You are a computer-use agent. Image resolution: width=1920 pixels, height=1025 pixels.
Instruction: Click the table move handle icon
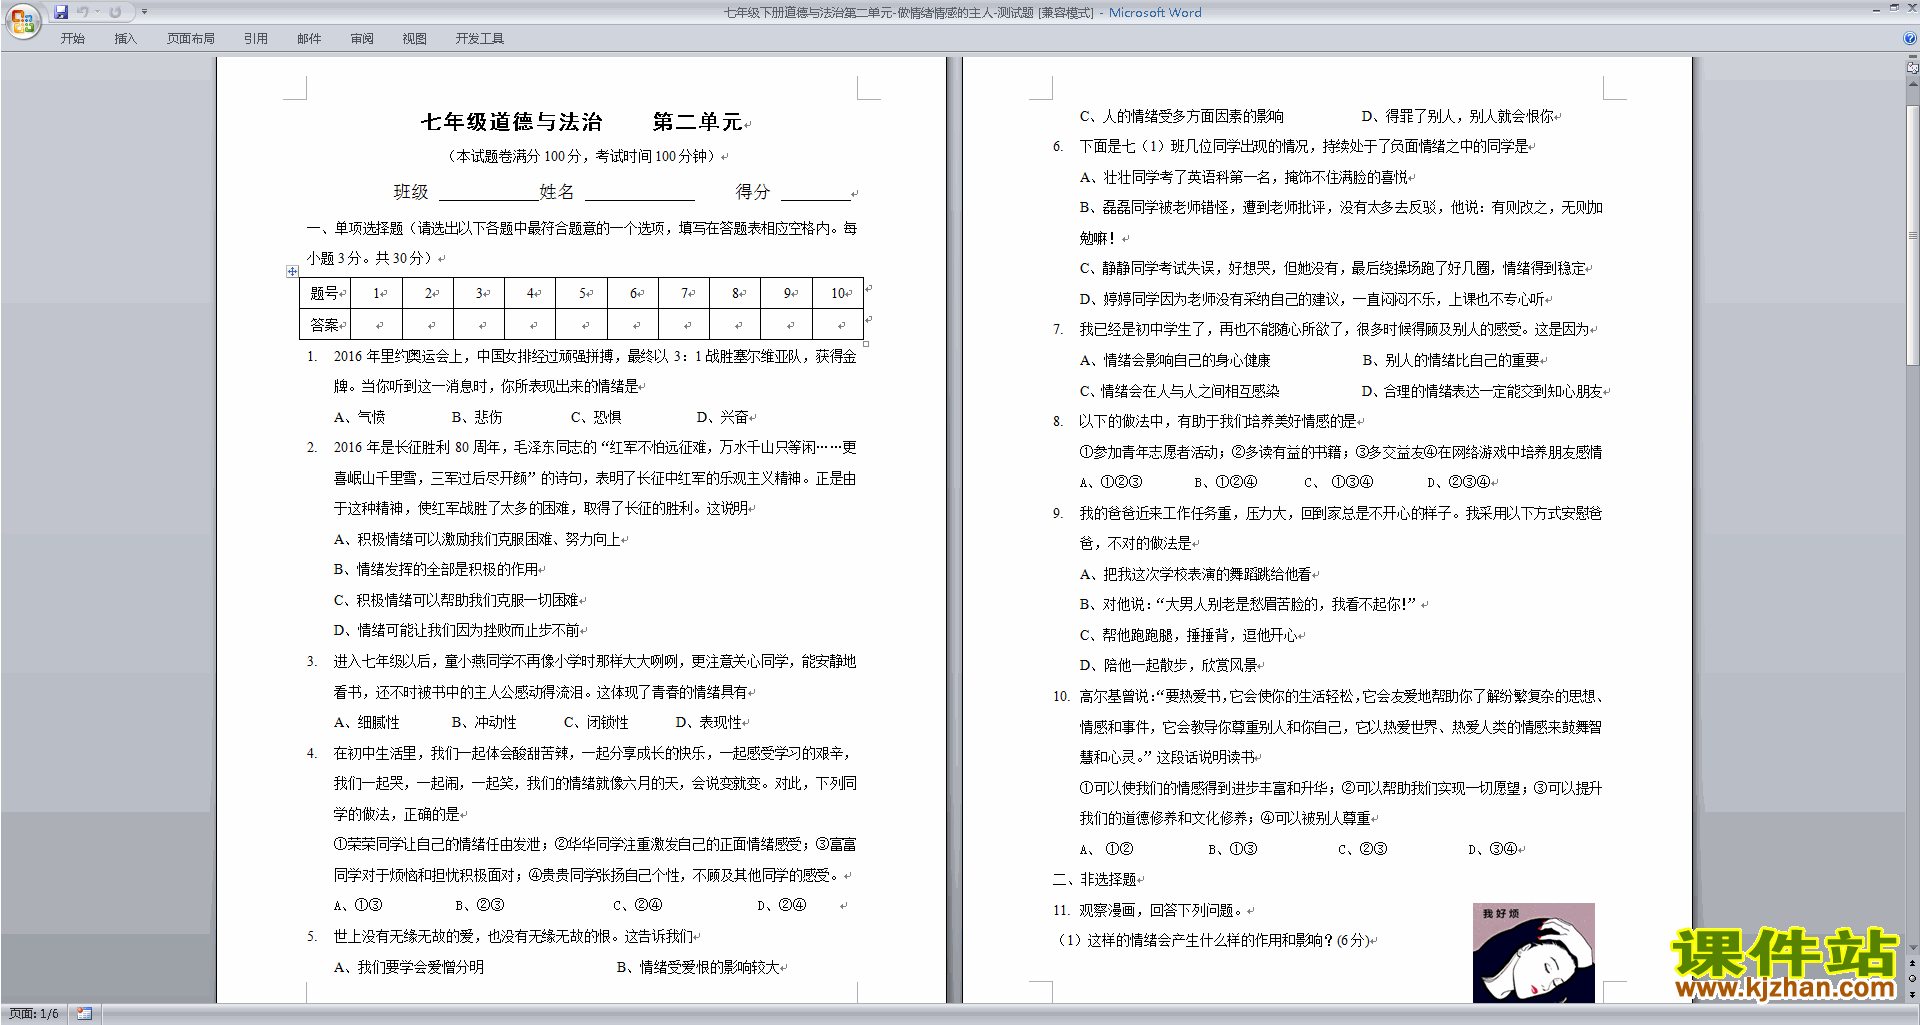[x=292, y=271]
